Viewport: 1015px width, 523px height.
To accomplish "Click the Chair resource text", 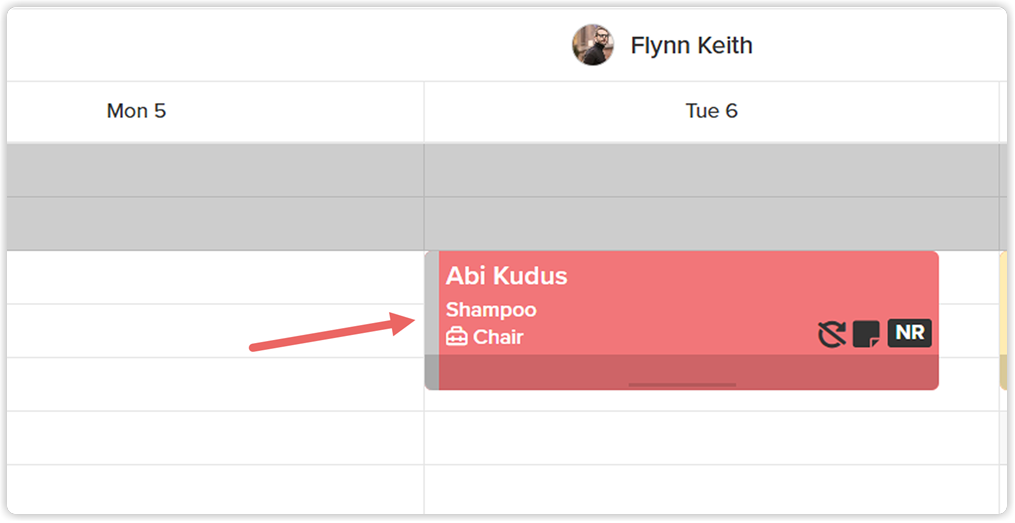I will point(498,337).
